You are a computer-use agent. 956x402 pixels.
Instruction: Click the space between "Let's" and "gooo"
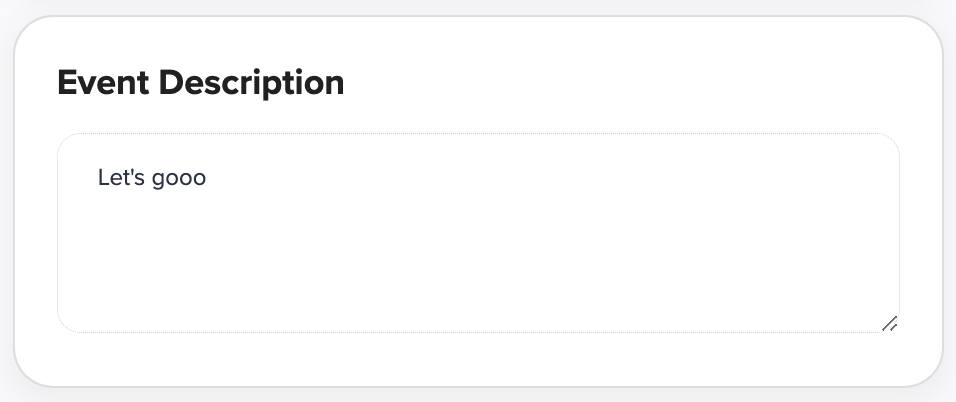(x=146, y=178)
